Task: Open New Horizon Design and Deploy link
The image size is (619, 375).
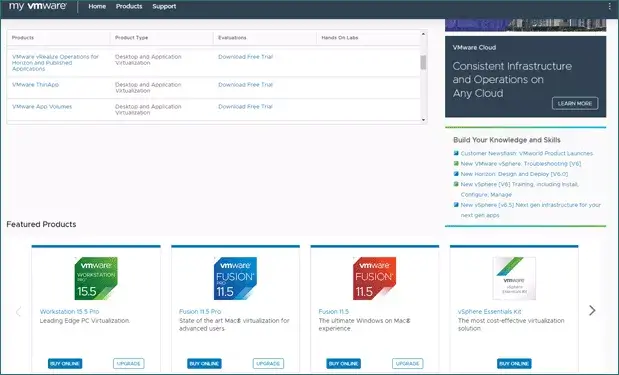Action: point(514,174)
